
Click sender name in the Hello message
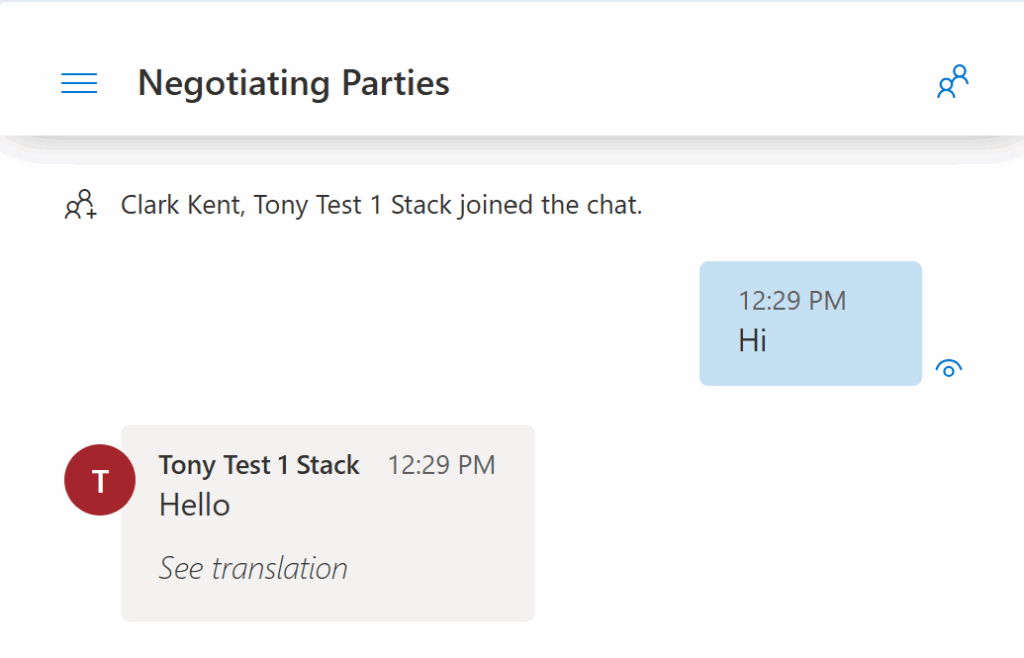tap(259, 465)
